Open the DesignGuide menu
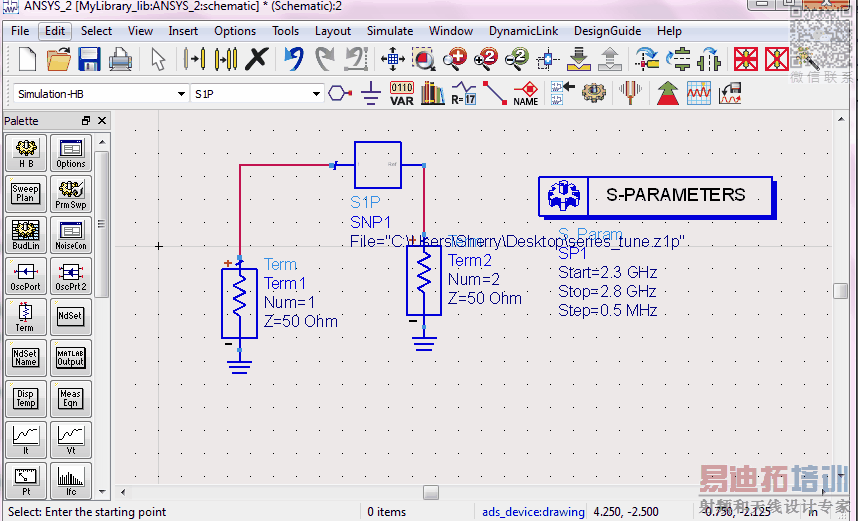 607,31
